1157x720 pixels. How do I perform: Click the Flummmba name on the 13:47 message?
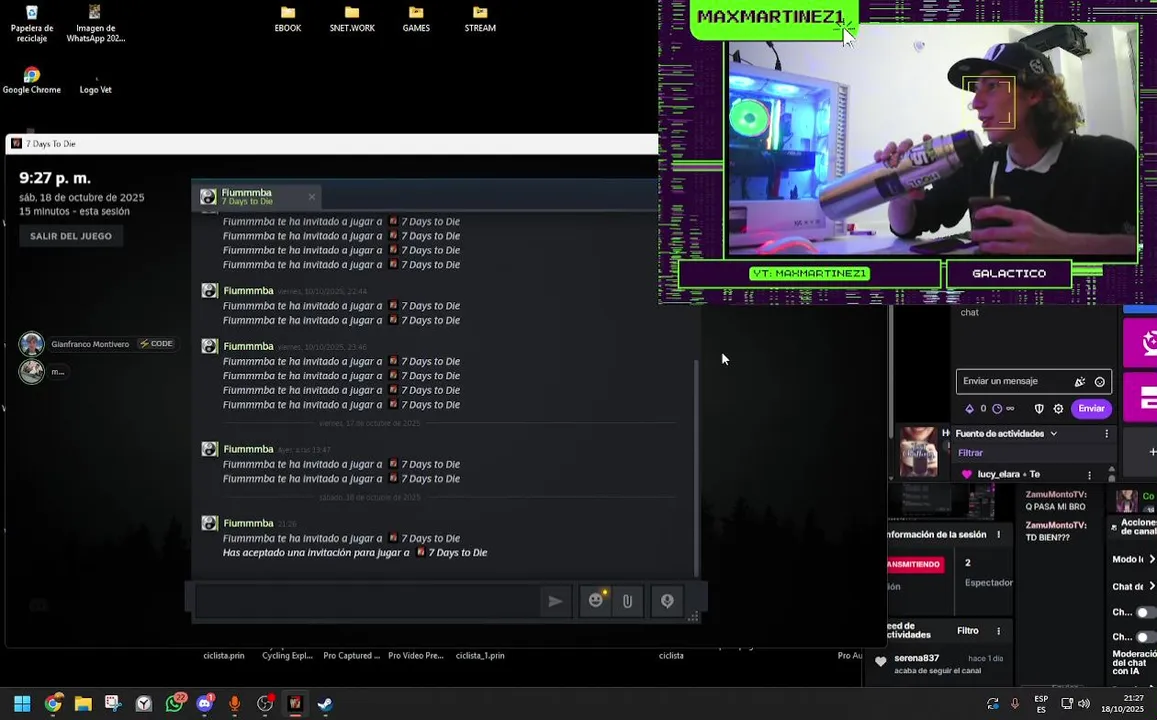248,449
